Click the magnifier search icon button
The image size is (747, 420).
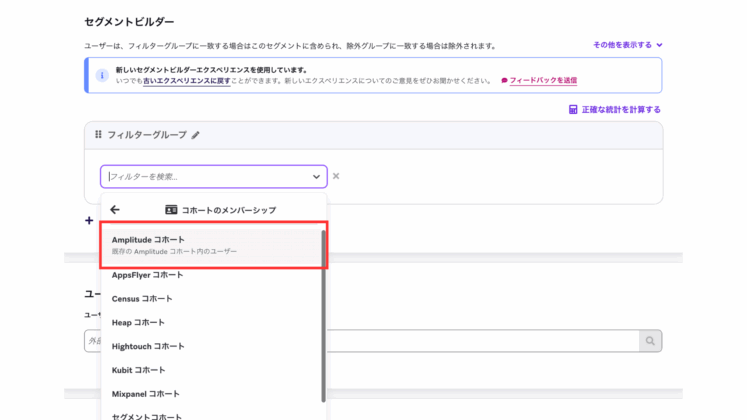click(650, 341)
